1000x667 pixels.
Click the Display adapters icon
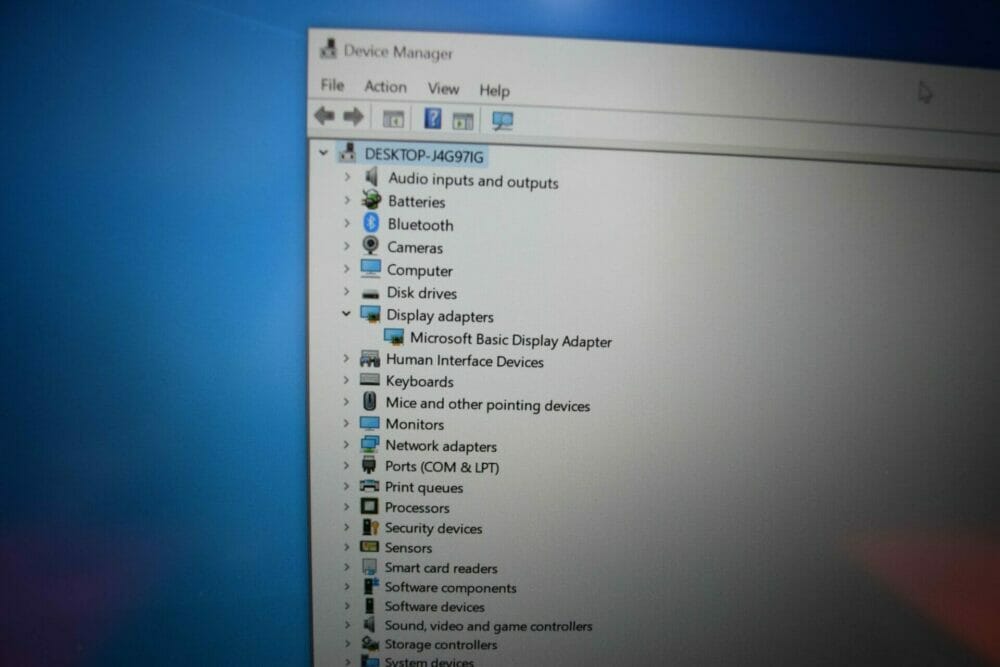pyautogui.click(x=370, y=313)
